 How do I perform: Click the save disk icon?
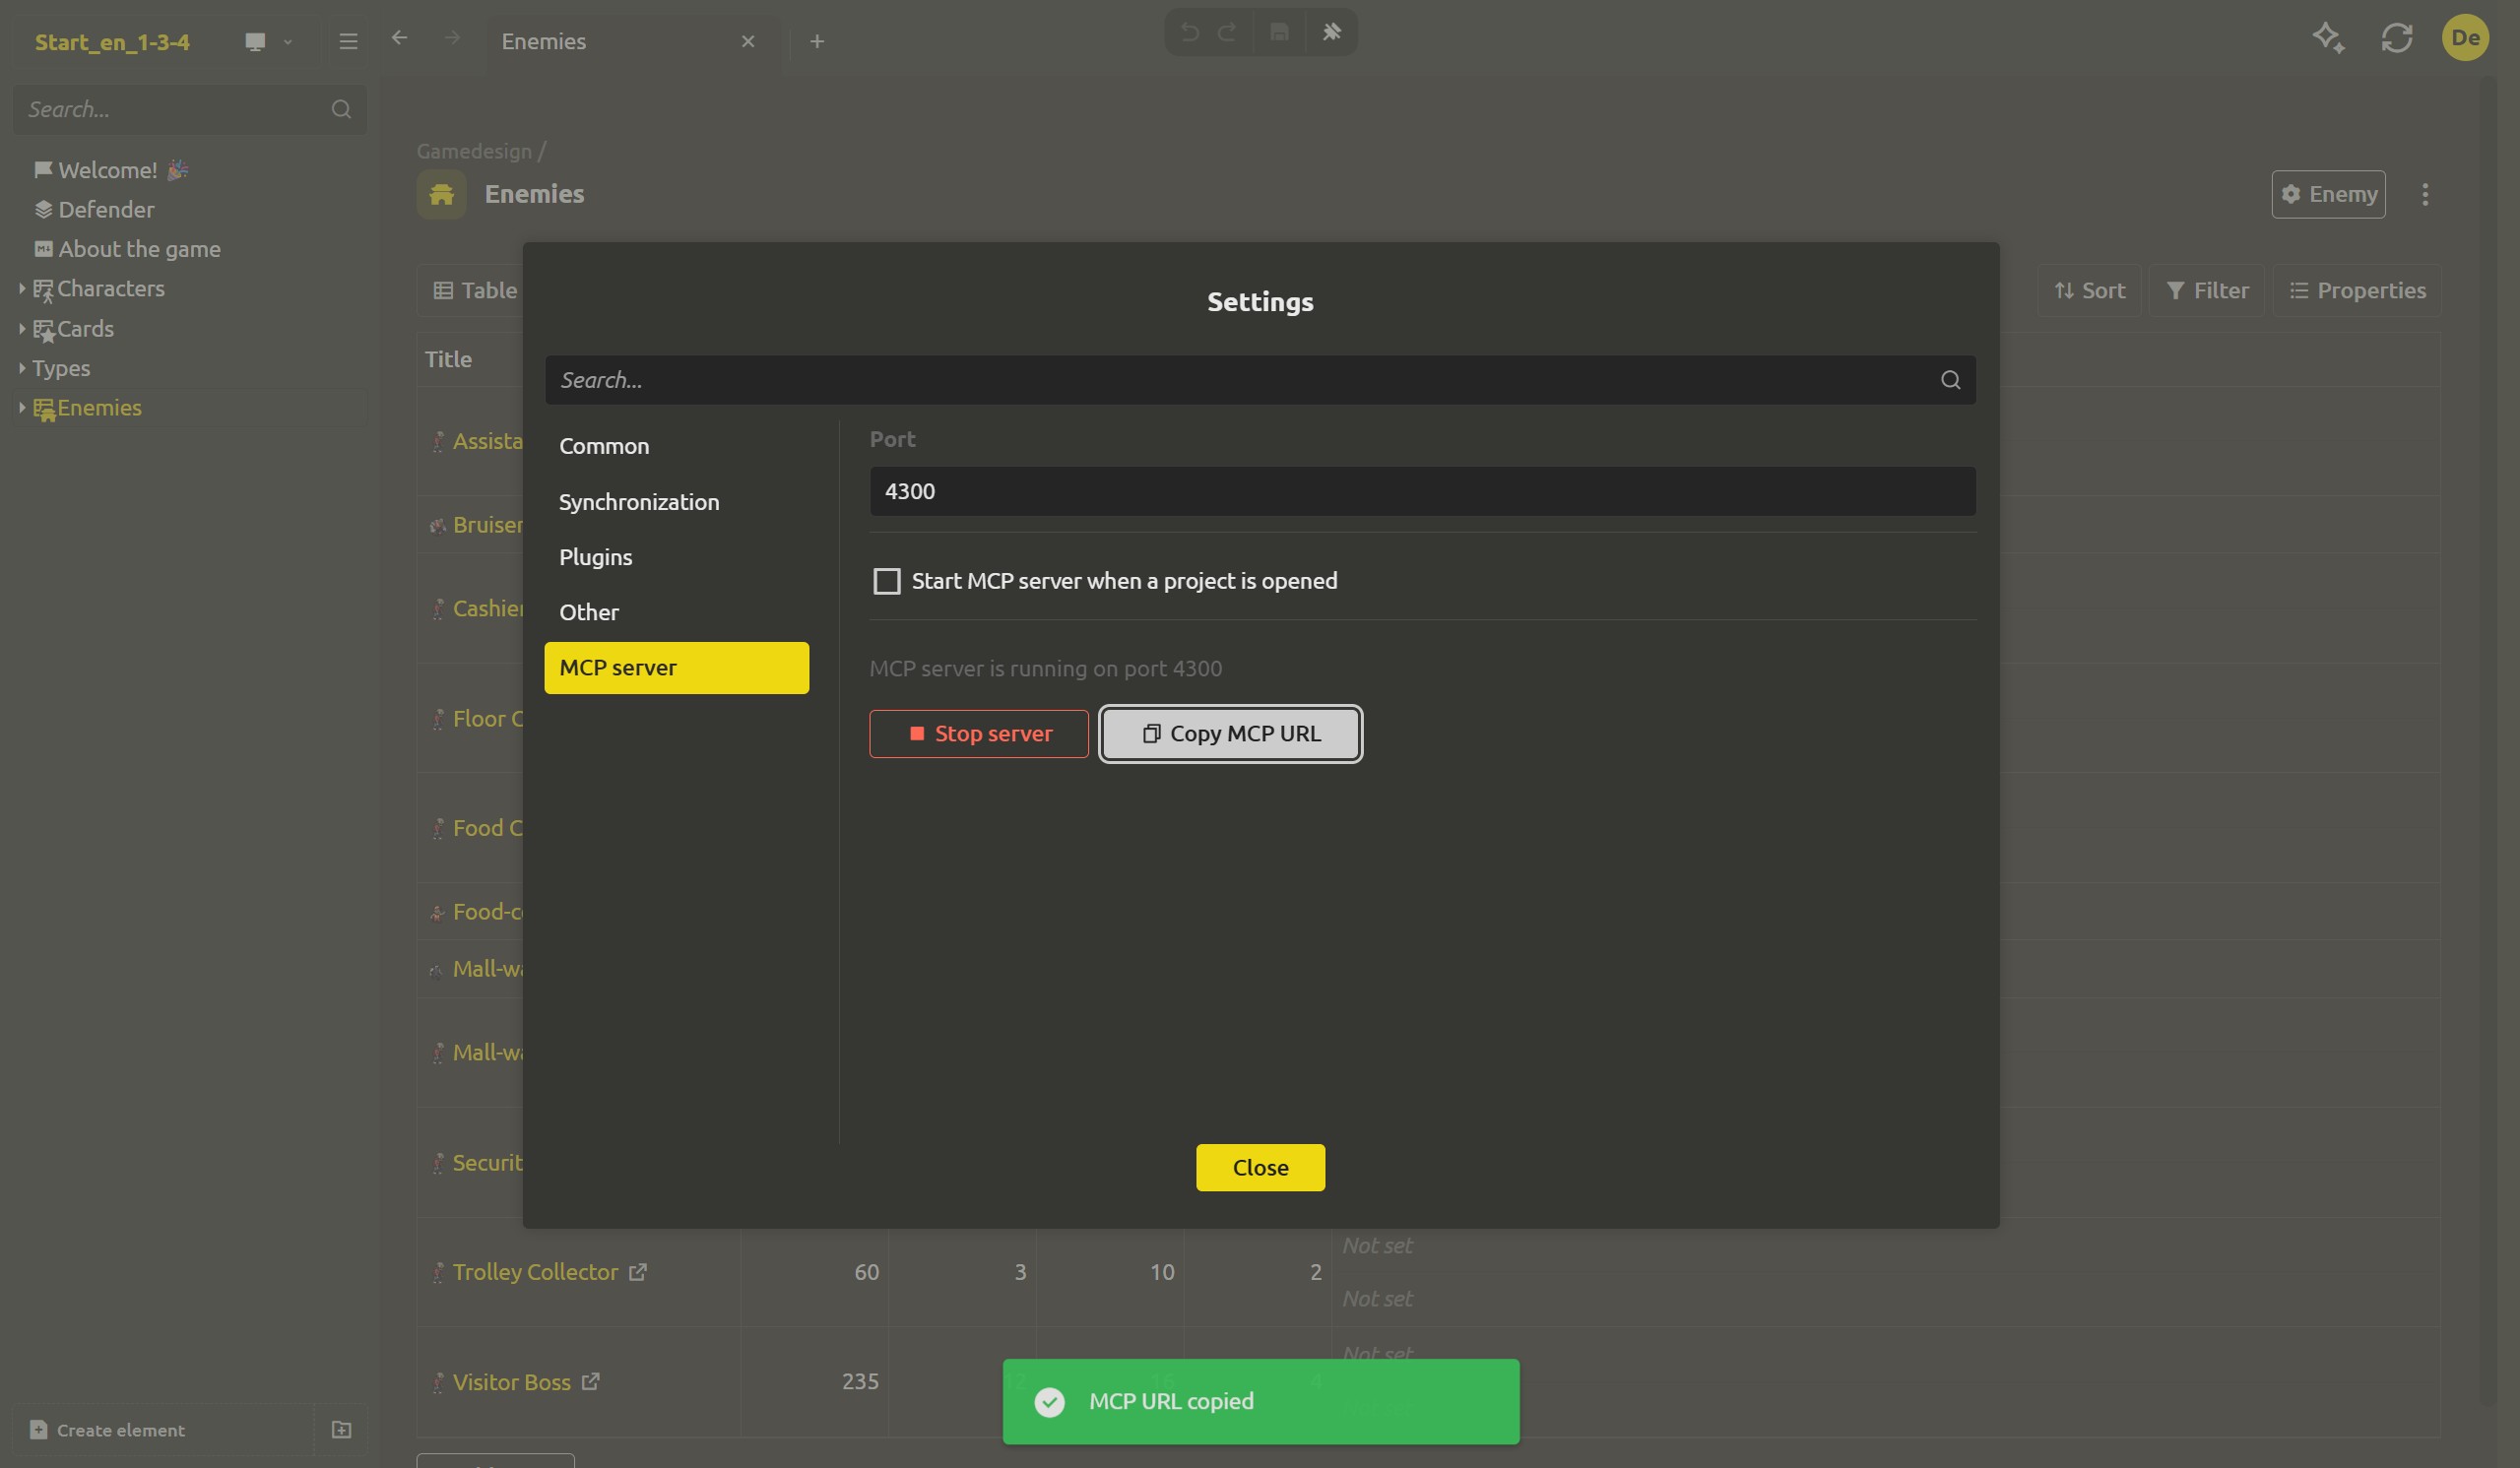point(1279,32)
